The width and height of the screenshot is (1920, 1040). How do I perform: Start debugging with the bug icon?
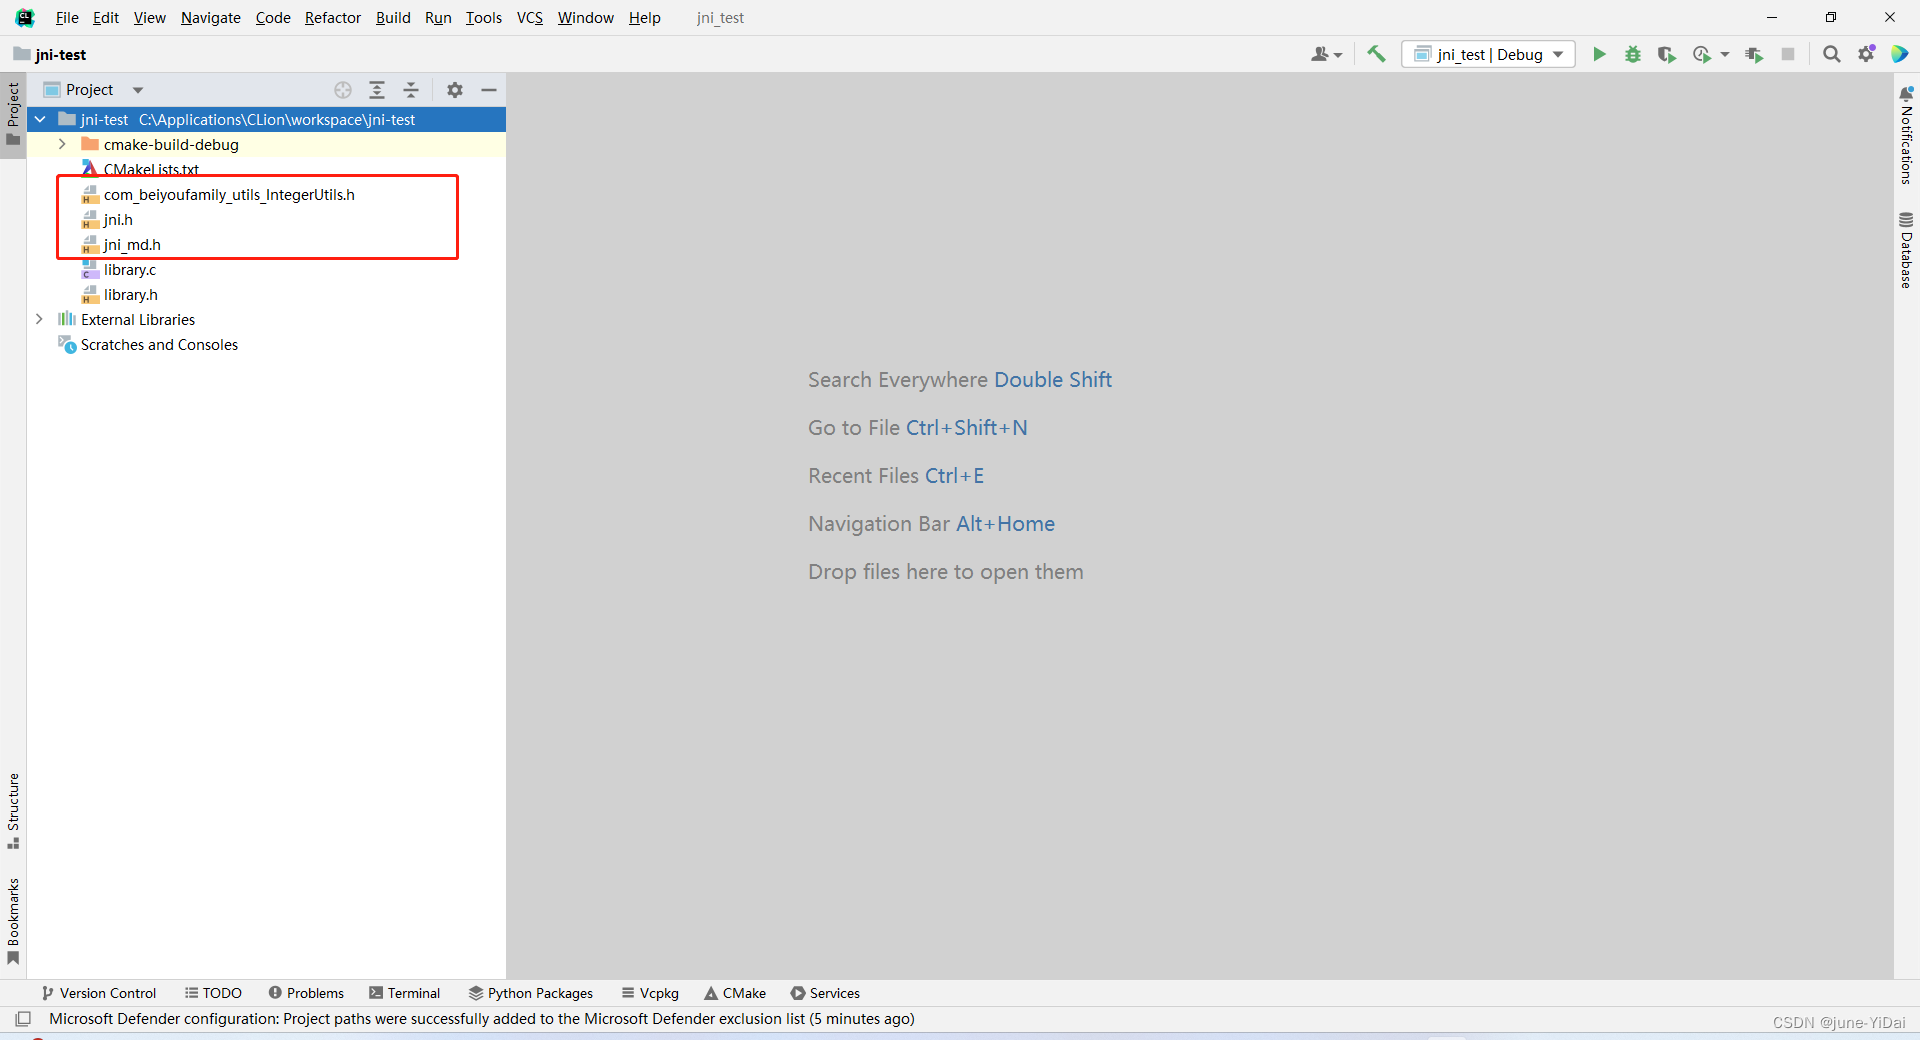point(1633,54)
